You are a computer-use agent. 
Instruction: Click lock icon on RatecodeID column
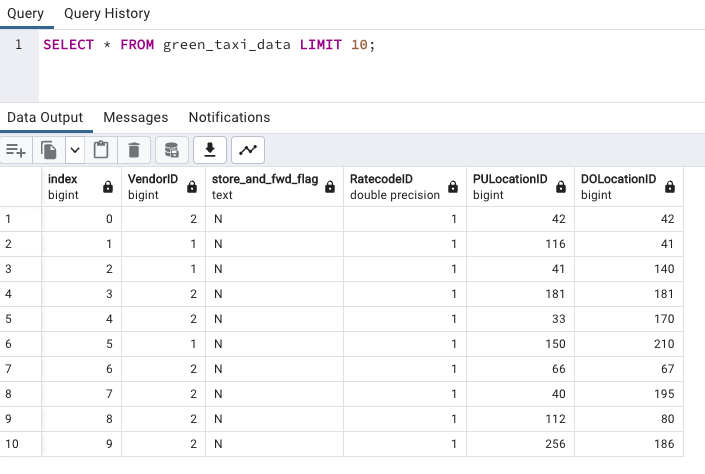click(453, 187)
